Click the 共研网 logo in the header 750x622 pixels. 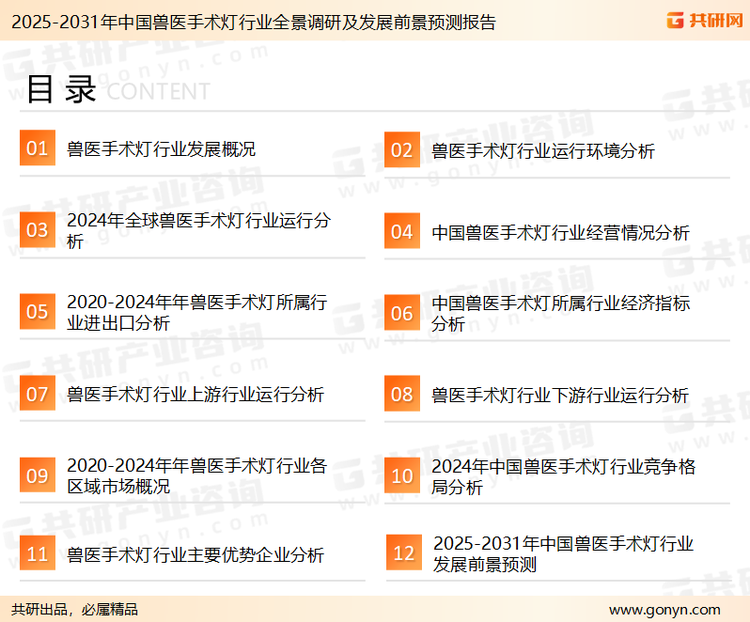tap(705, 20)
